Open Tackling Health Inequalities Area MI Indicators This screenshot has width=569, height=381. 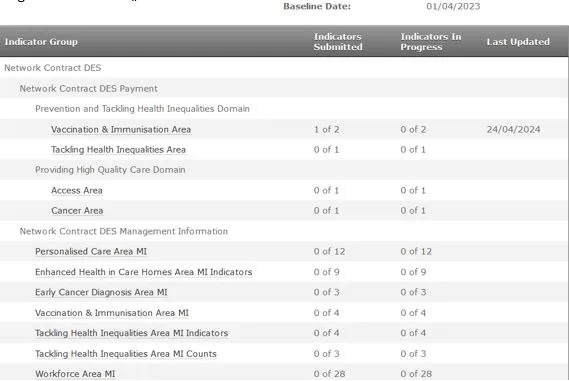[x=132, y=333]
